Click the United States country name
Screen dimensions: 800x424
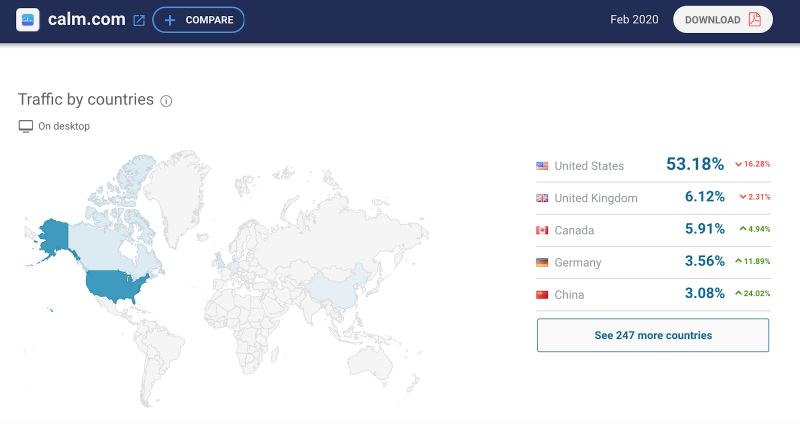pyautogui.click(x=589, y=166)
